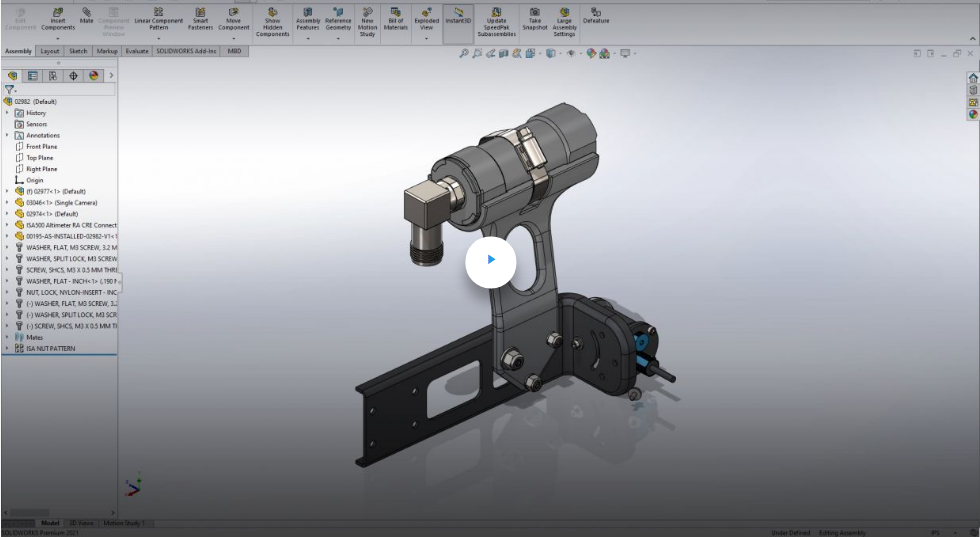The width and height of the screenshot is (980, 537).
Task: Open Appearances color ball in right task pane
Action: coord(972,114)
